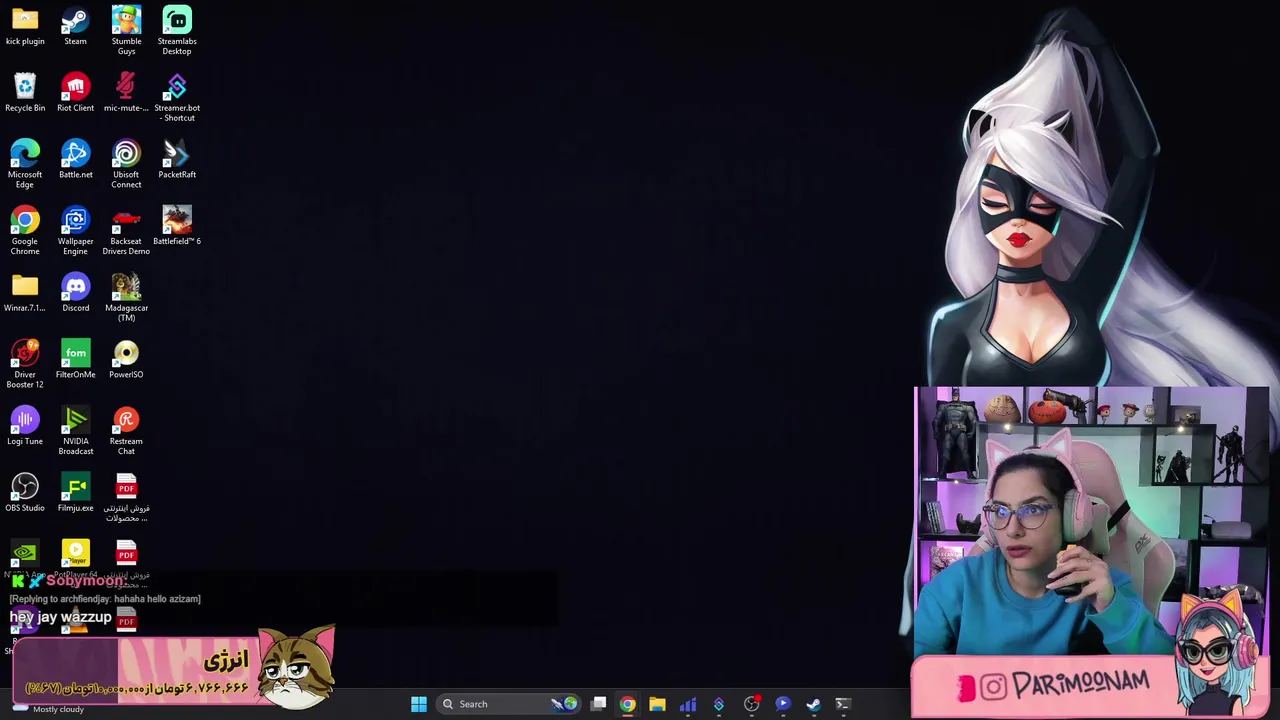Open the PDF file beside Filmju.exe

tap(126, 497)
